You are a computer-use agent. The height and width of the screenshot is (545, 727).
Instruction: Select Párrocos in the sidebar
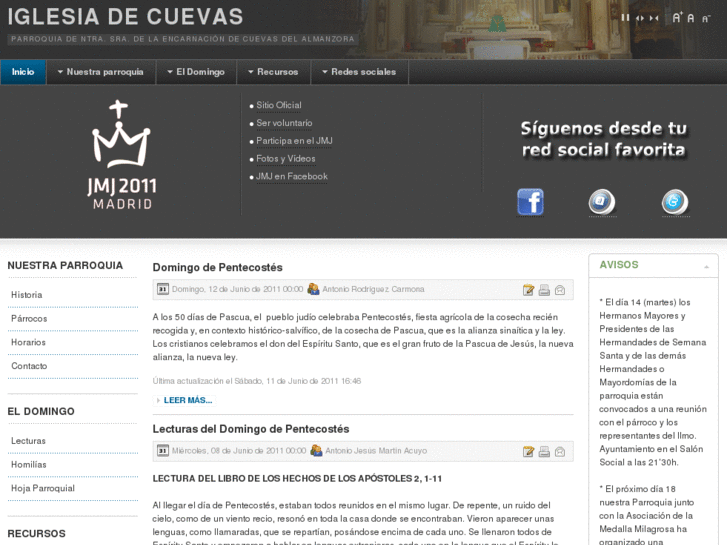[29, 319]
